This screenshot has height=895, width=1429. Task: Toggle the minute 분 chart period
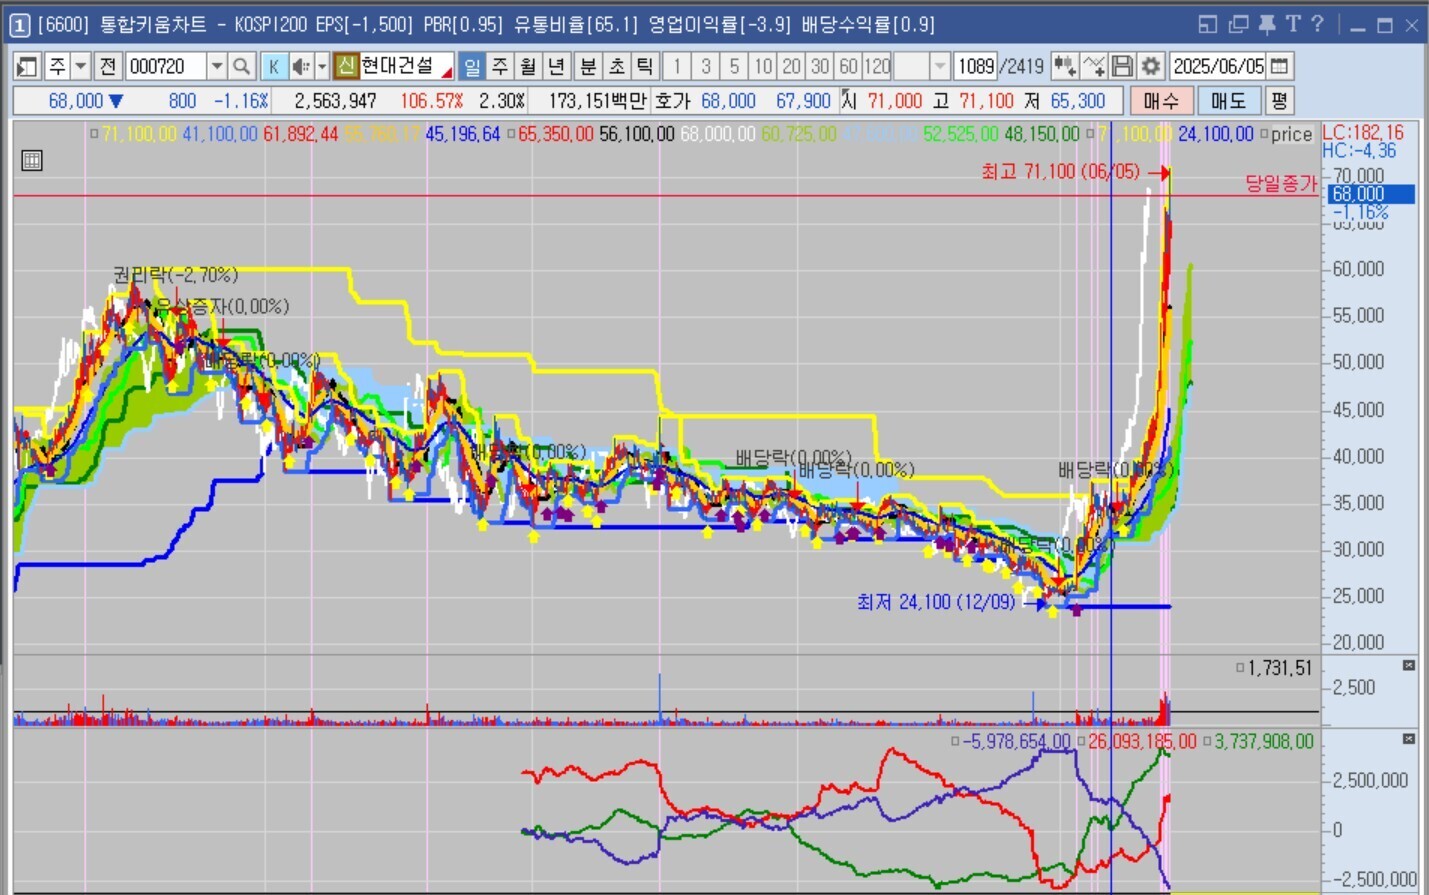(x=588, y=66)
